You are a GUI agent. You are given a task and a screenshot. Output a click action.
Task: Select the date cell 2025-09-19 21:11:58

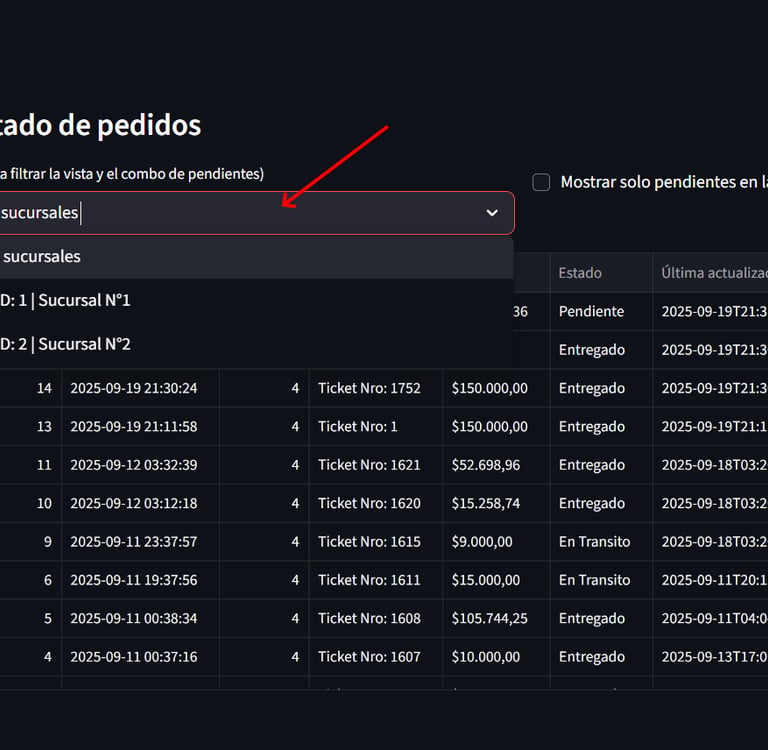(140, 427)
